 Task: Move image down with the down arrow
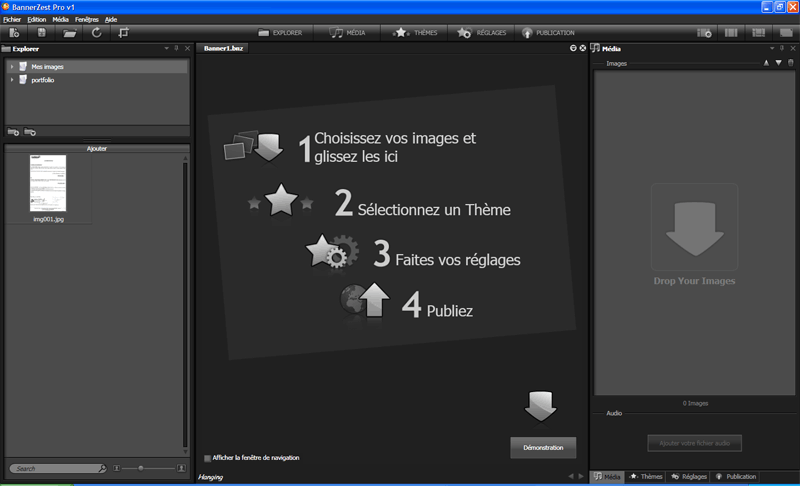778,63
